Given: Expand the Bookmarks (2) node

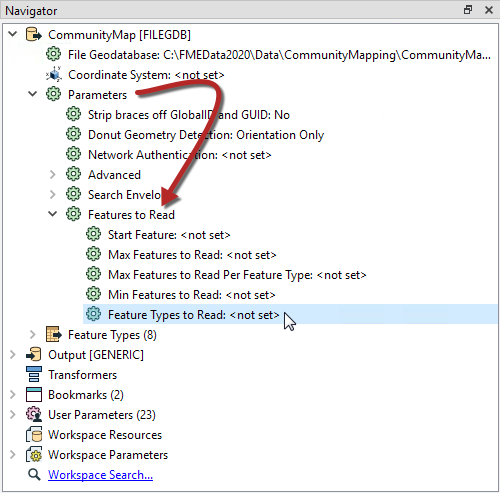Looking at the screenshot, I should pos(13,395).
